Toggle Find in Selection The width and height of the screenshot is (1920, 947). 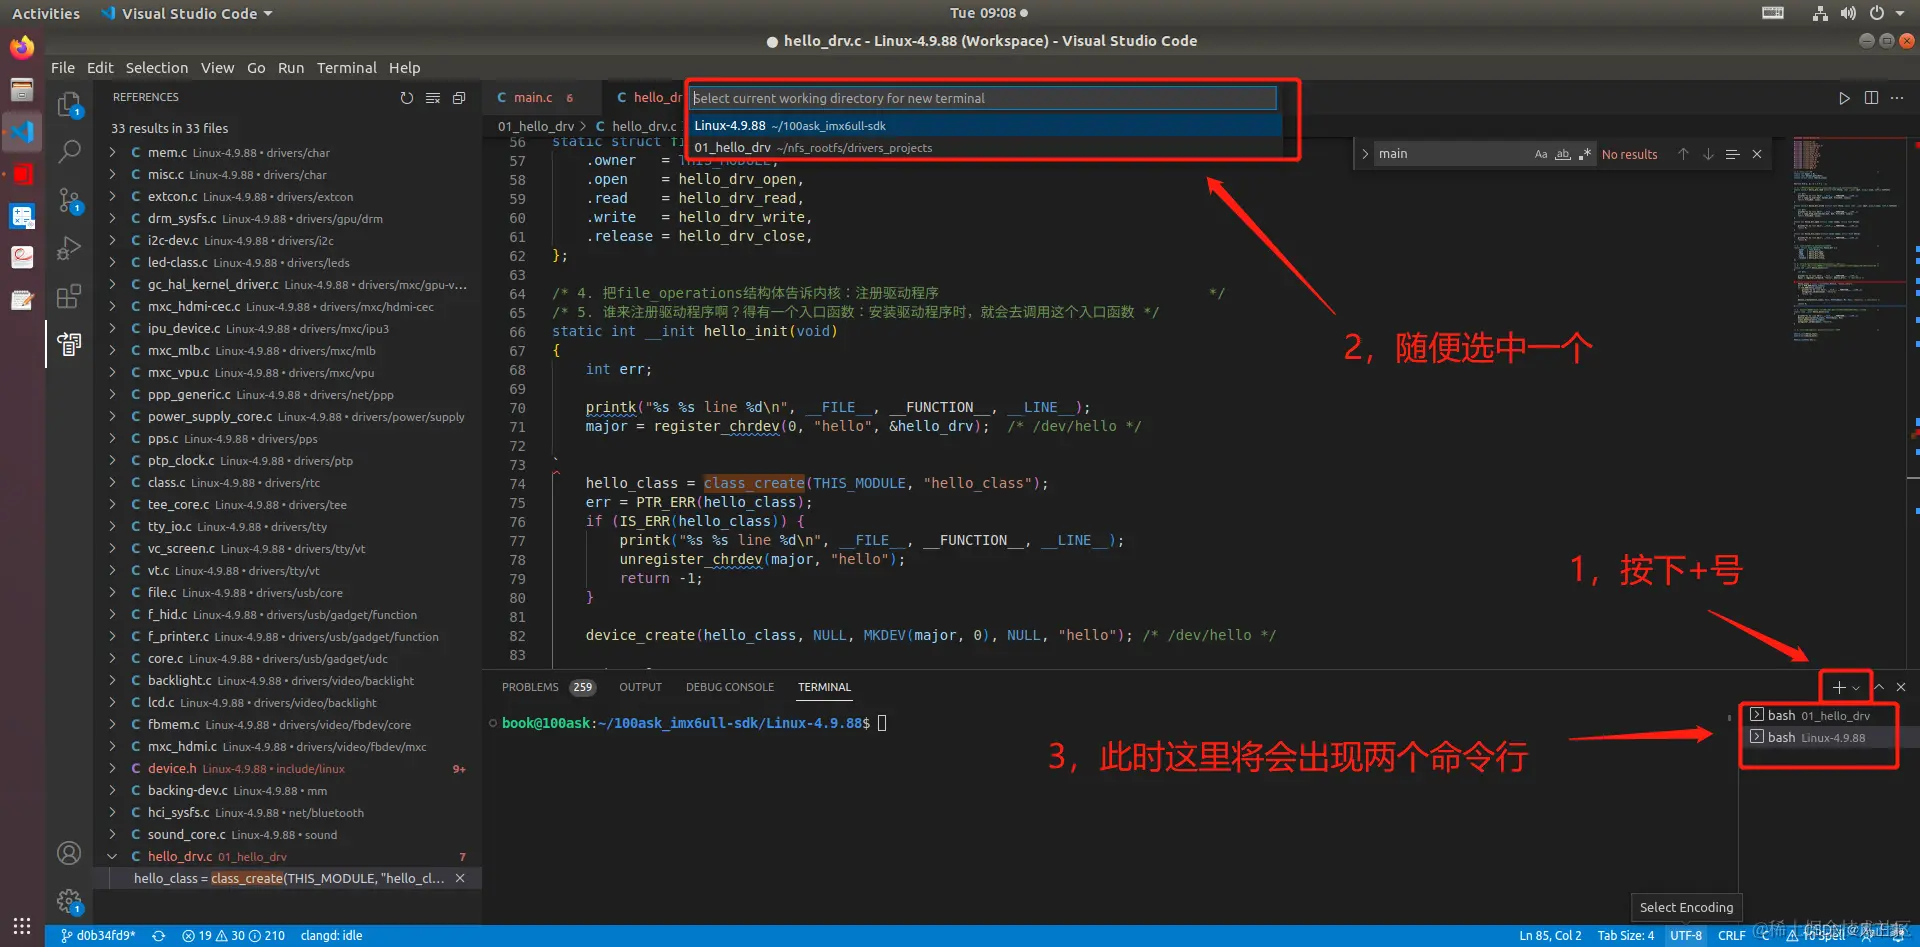[x=1733, y=154]
